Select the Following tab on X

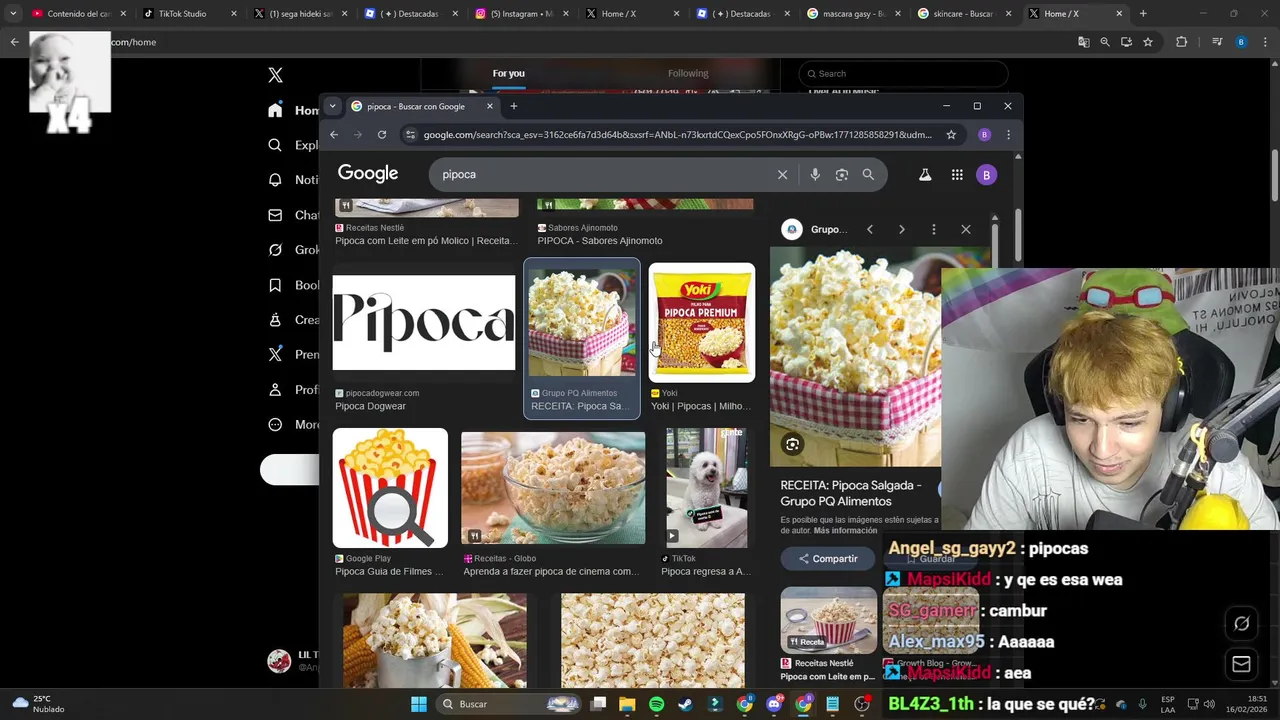[x=688, y=73]
